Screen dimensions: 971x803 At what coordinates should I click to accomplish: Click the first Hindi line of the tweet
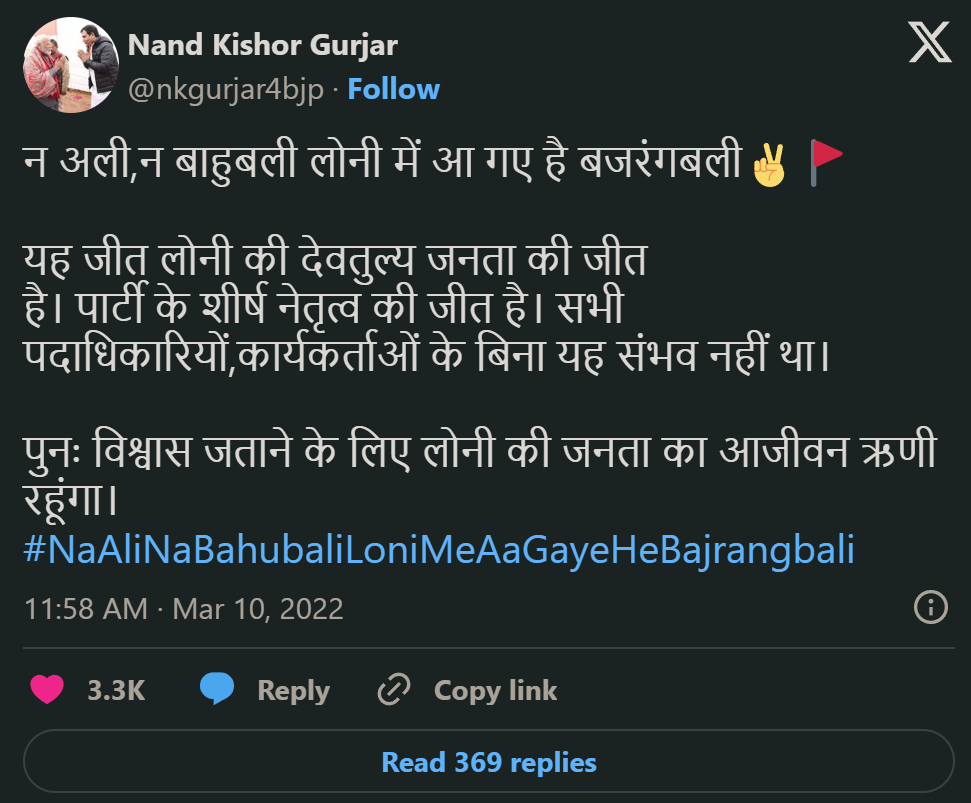[x=385, y=163]
